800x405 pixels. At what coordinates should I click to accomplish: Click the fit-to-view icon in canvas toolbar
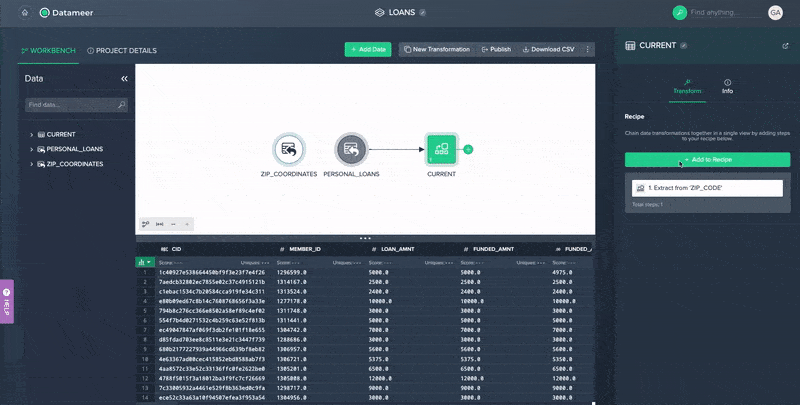pos(160,224)
